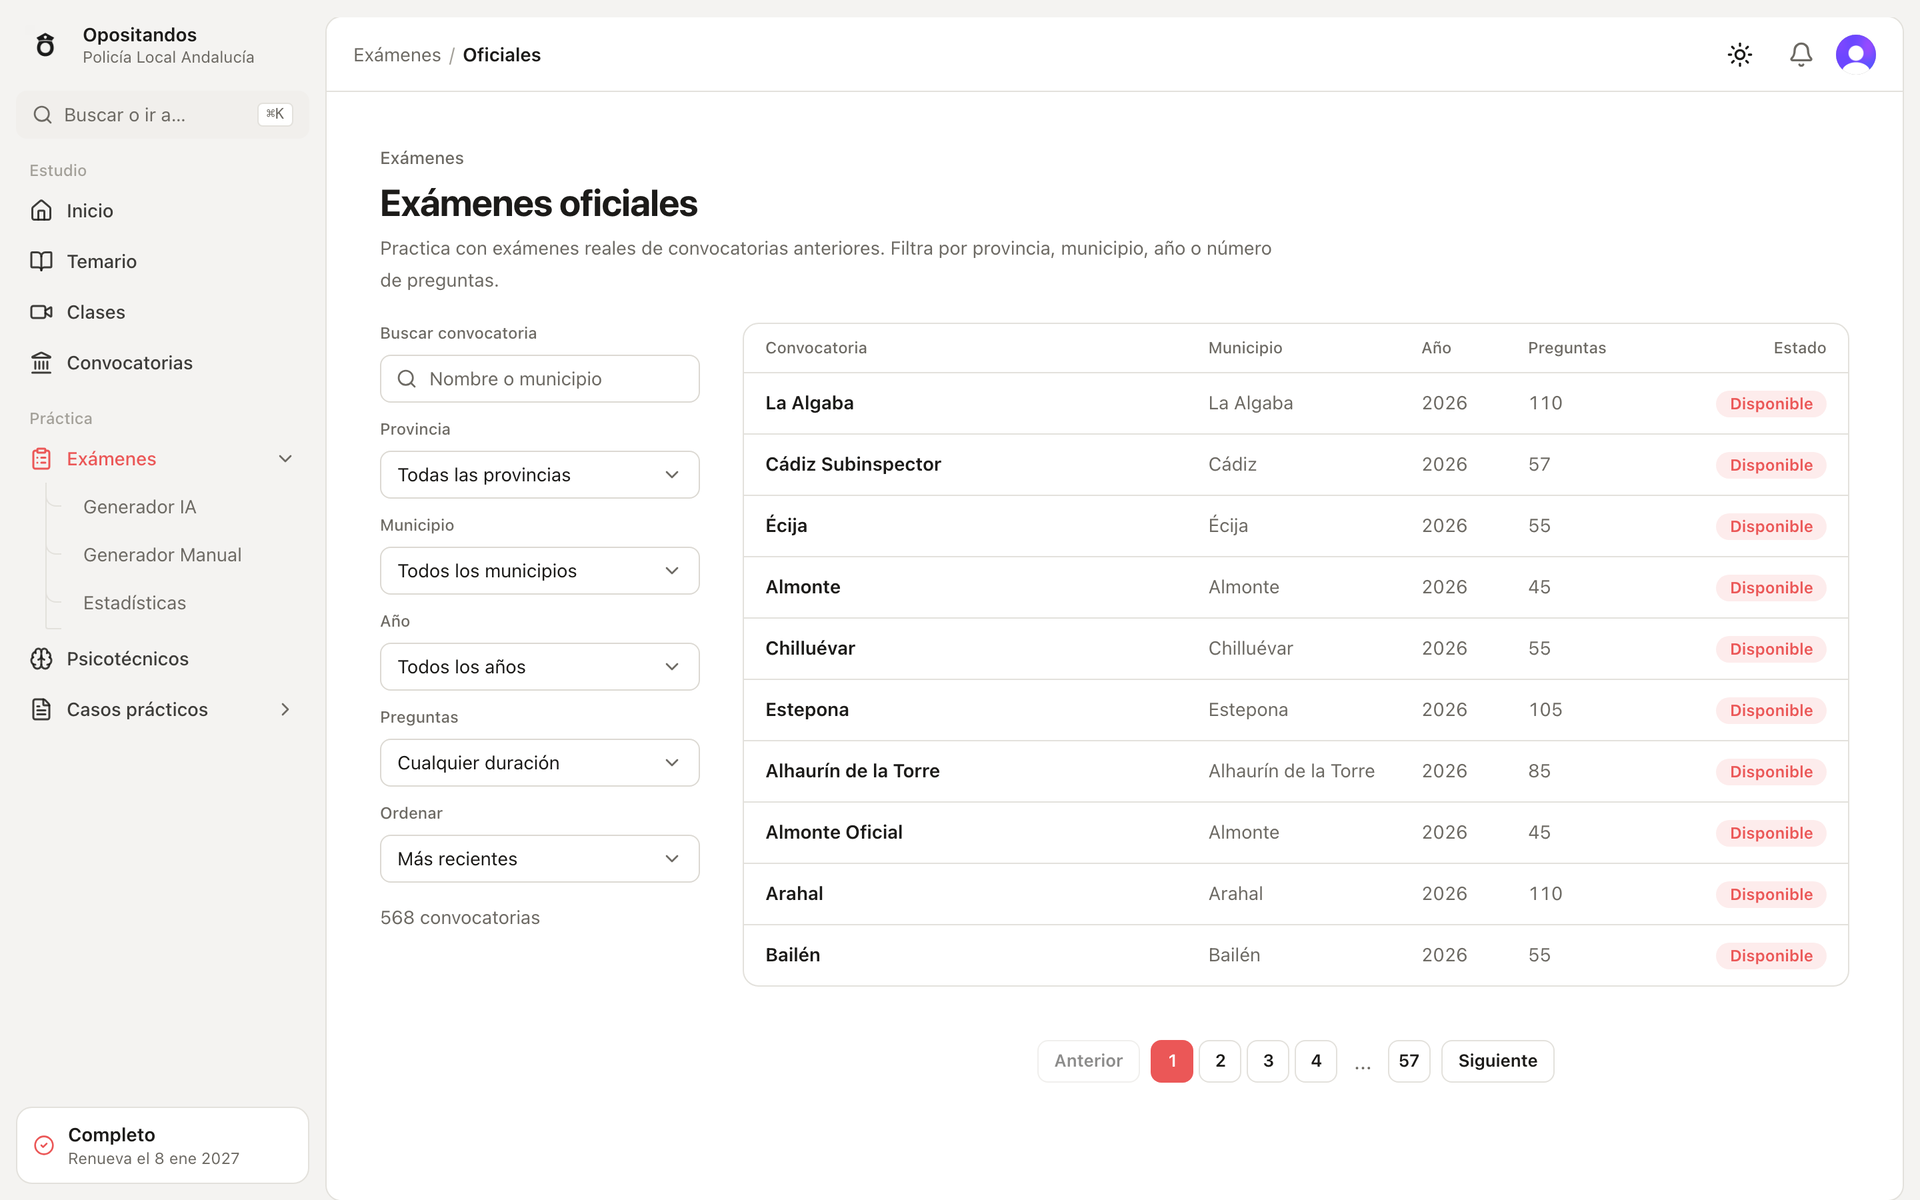Screen dimensions: 1920x1200
Task: Click the Exámenes clipboard icon
Action: point(41,459)
